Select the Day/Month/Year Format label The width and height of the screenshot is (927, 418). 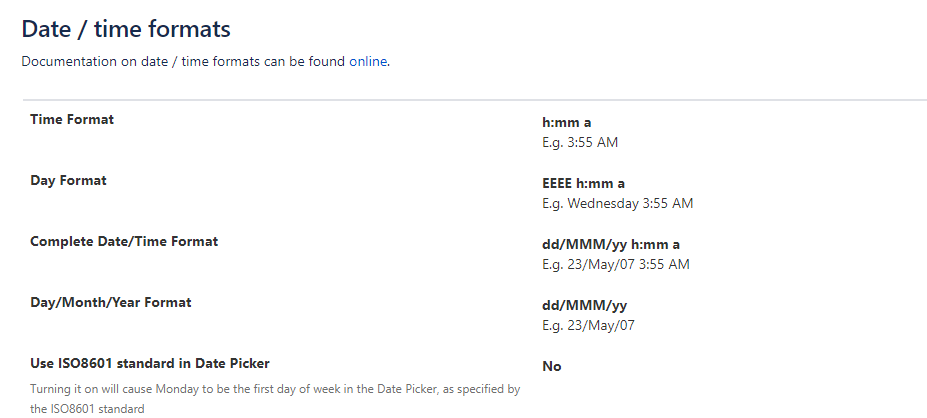click(111, 301)
